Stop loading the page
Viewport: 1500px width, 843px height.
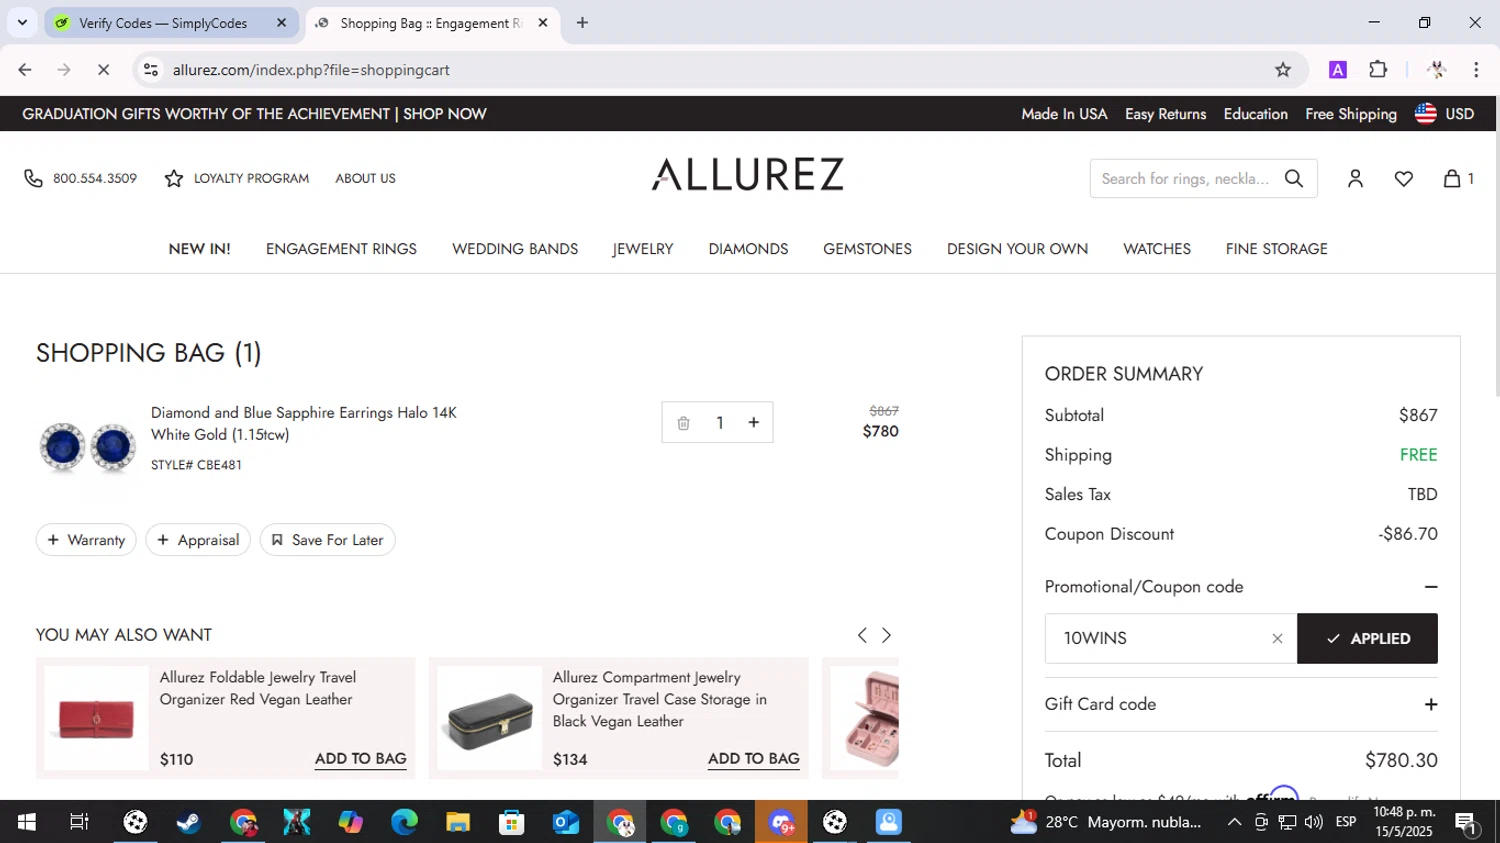[103, 69]
